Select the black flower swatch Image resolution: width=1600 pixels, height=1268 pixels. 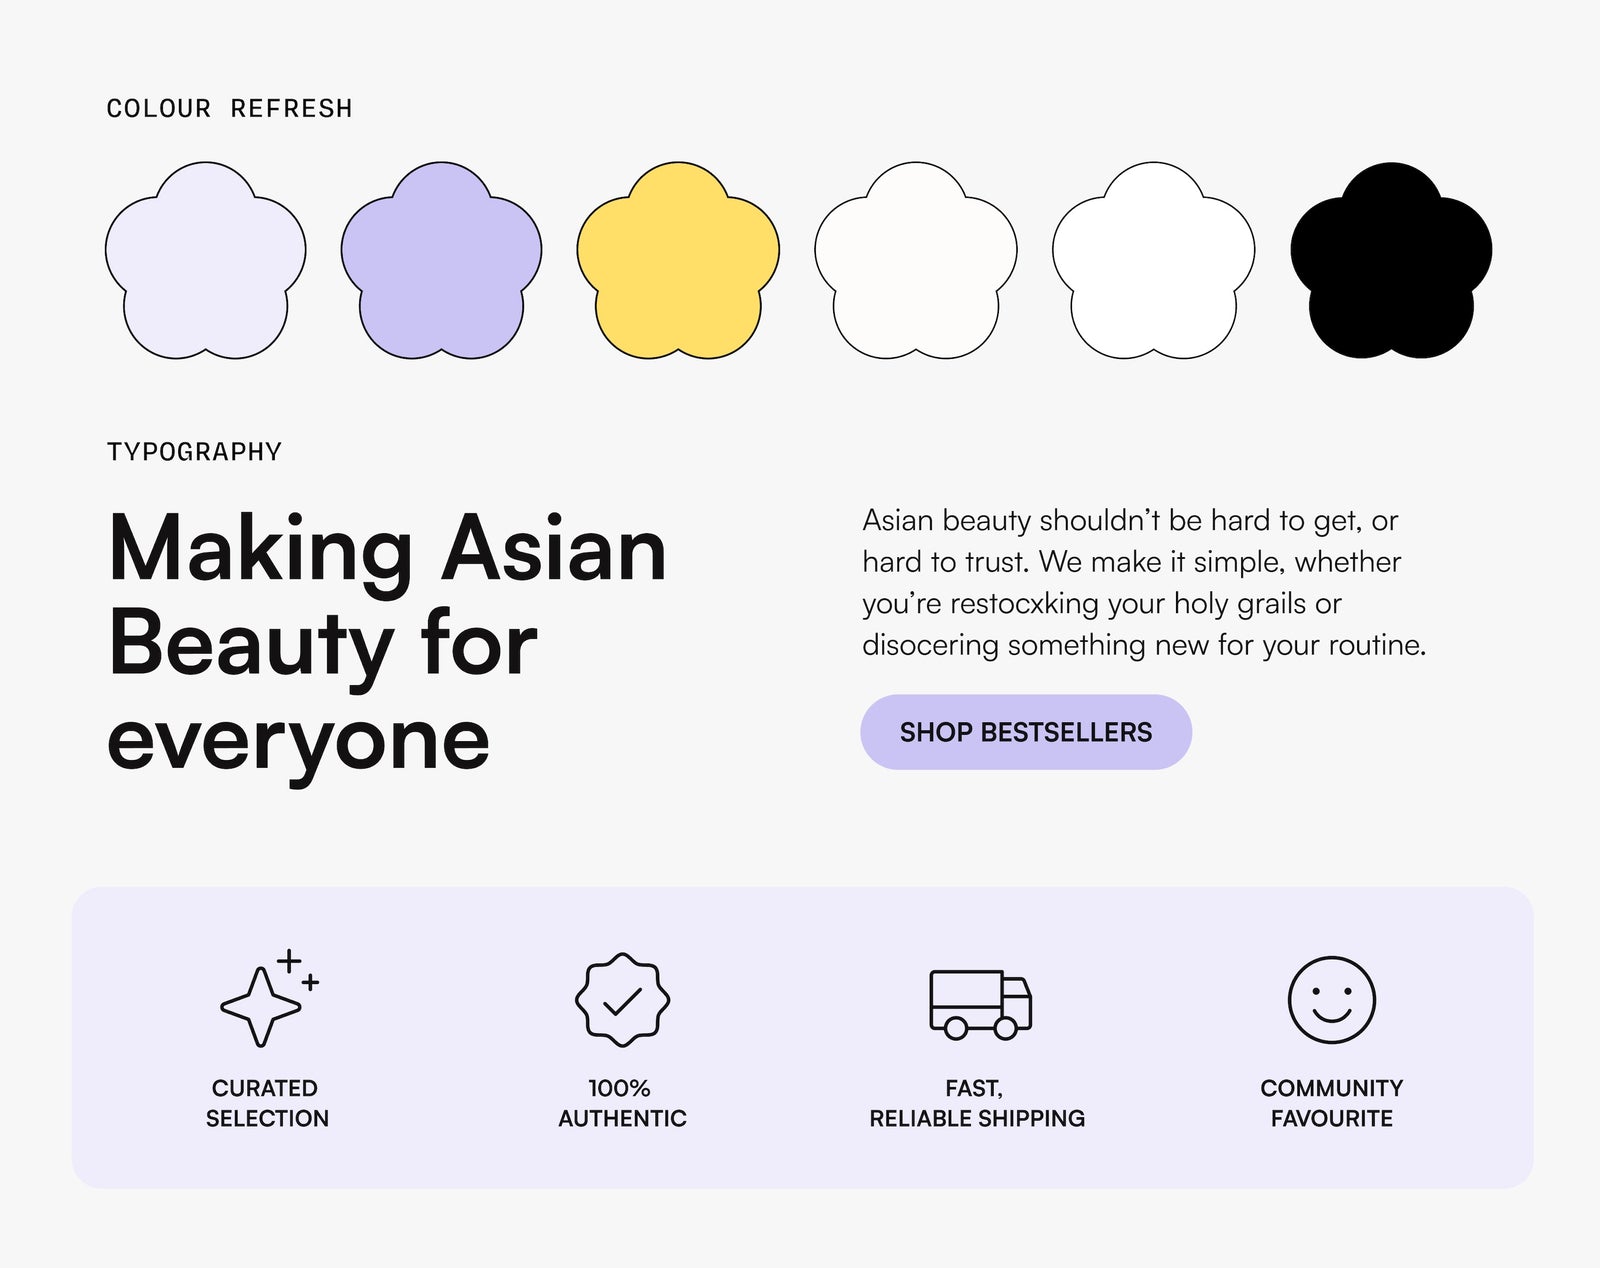point(1391,260)
